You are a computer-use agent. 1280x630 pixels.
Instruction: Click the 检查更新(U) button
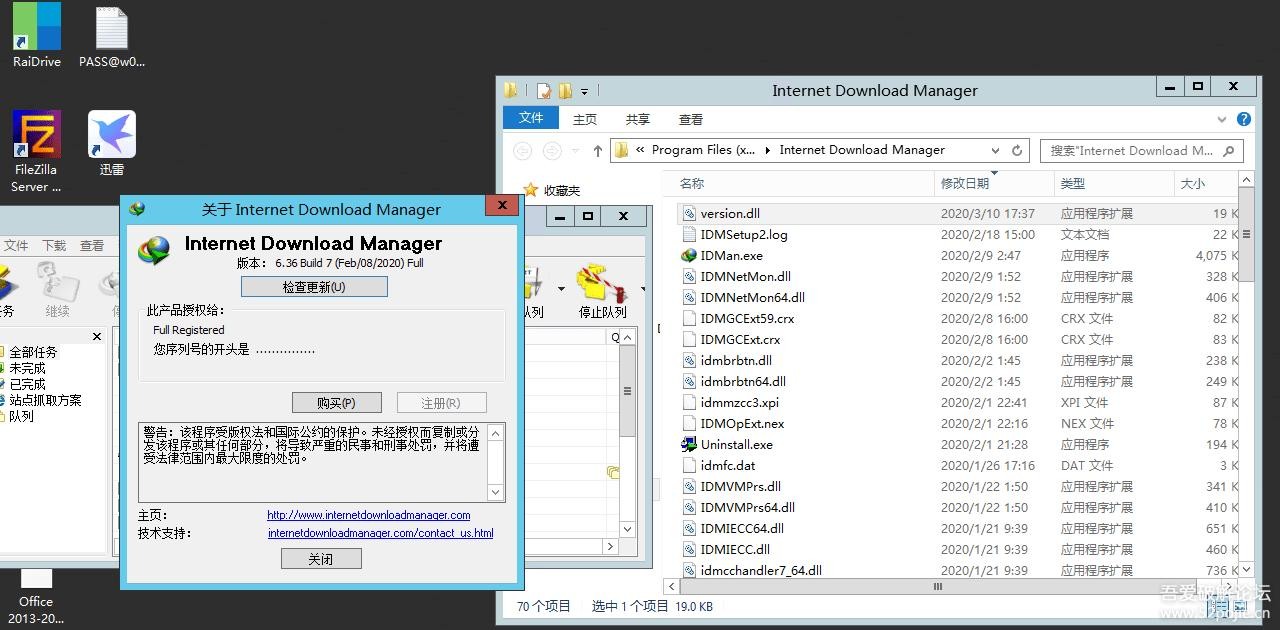click(314, 287)
